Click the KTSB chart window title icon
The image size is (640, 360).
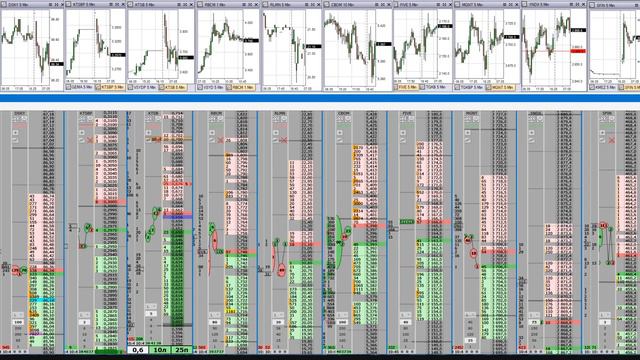pyautogui.click(x=131, y=4)
